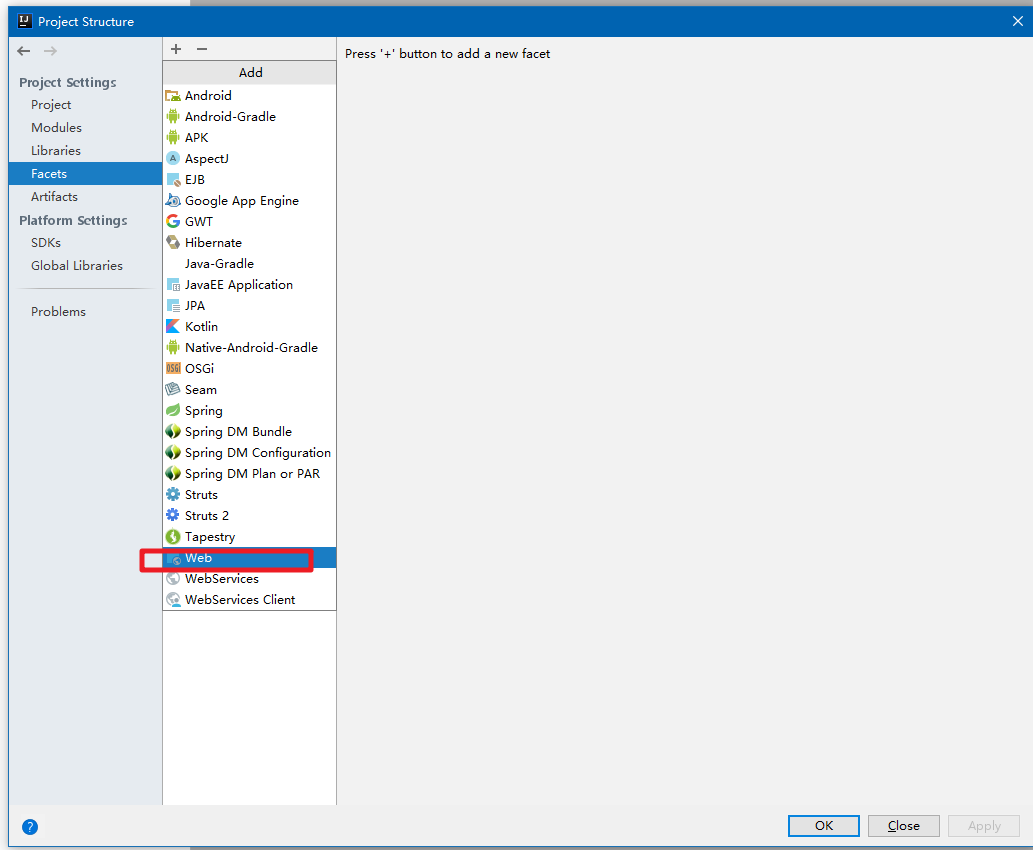
Task: Select 'WebServices Client' text entry
Action: pos(240,600)
